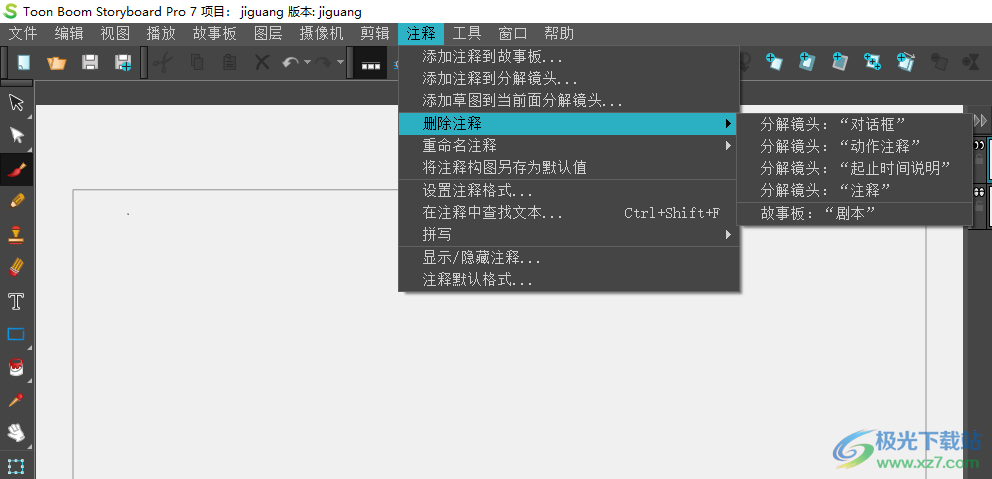Expand the 删除注释 submenu

[569, 123]
